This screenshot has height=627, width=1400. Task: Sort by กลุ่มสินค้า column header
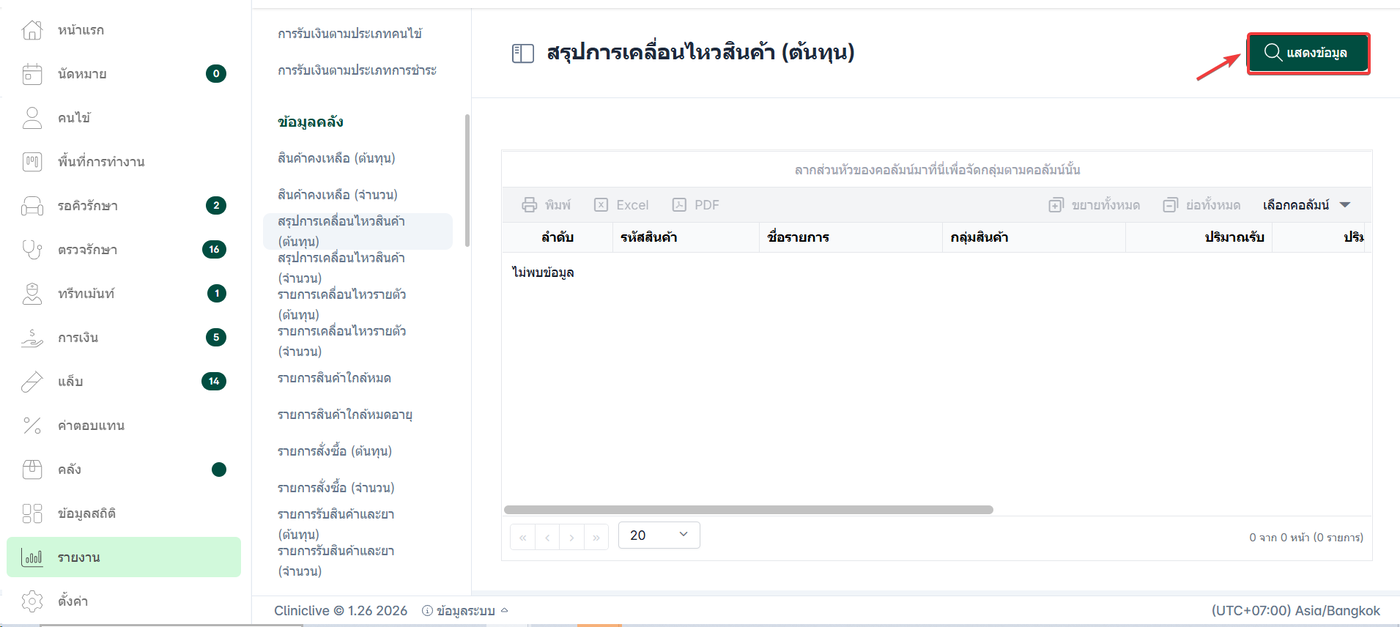[1032, 237]
